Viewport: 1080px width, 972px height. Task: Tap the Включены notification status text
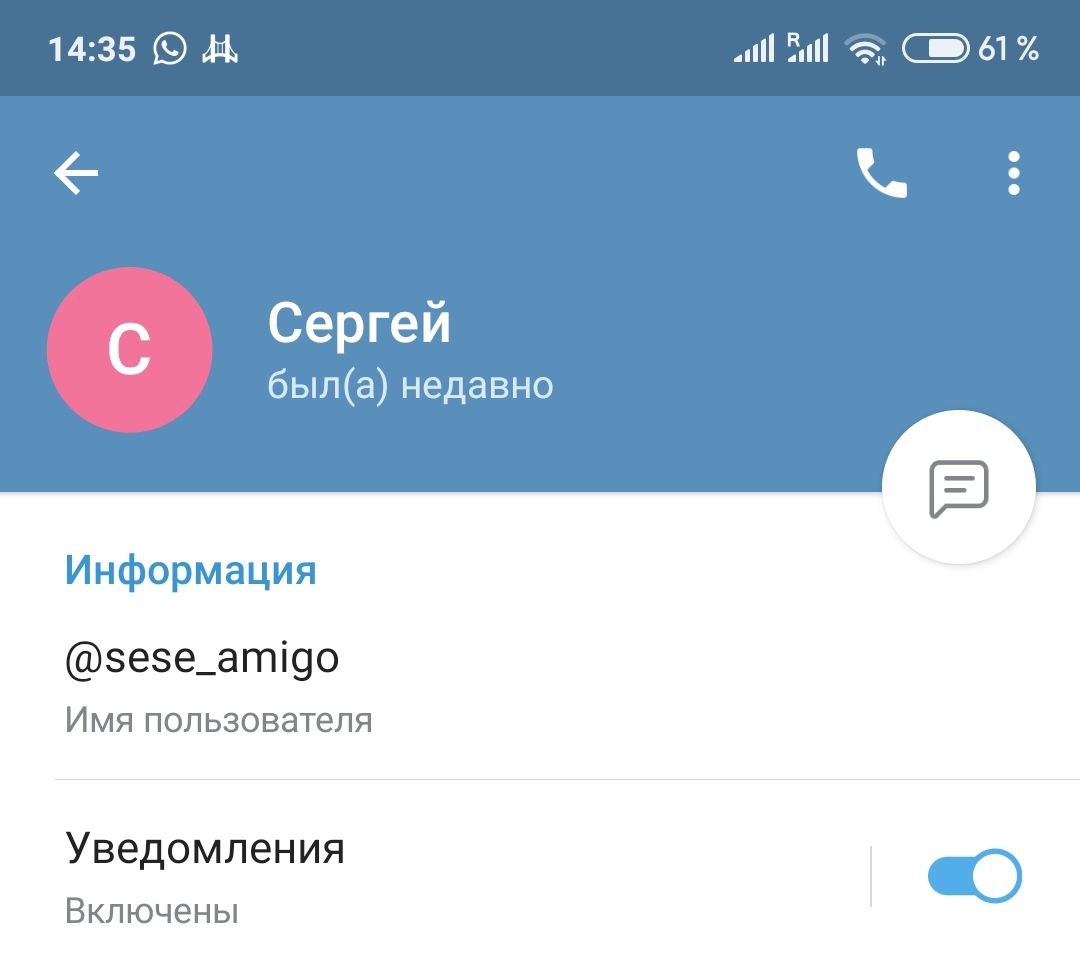coord(152,911)
